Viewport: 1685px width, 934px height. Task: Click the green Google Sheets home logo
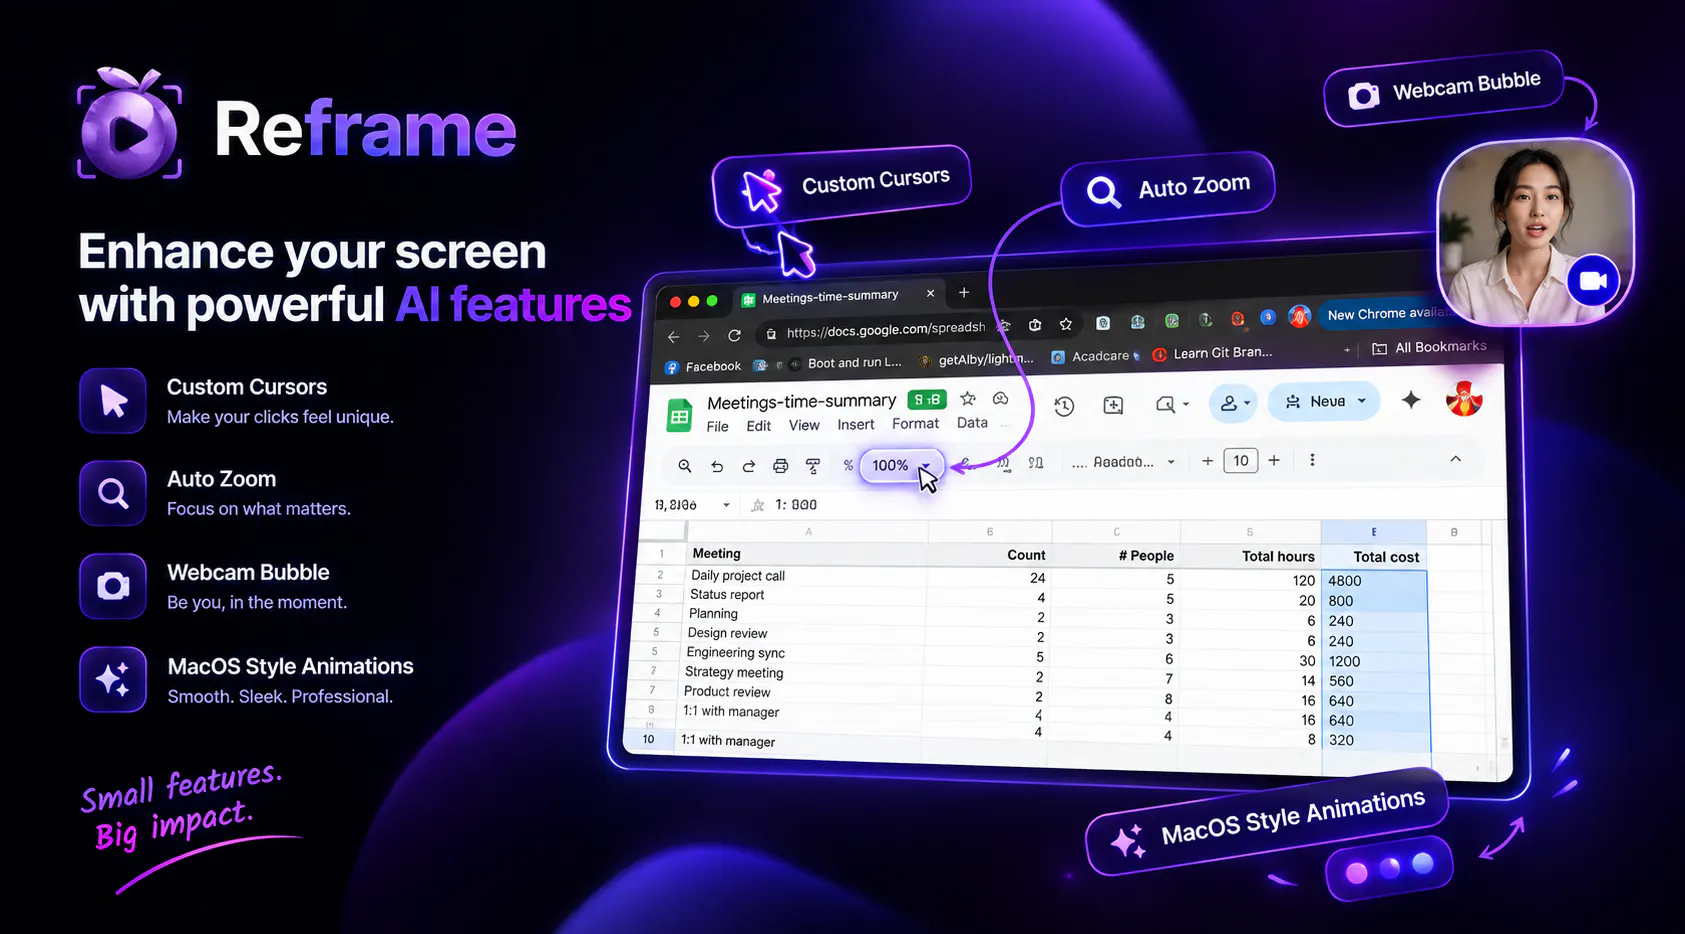pyautogui.click(x=680, y=415)
